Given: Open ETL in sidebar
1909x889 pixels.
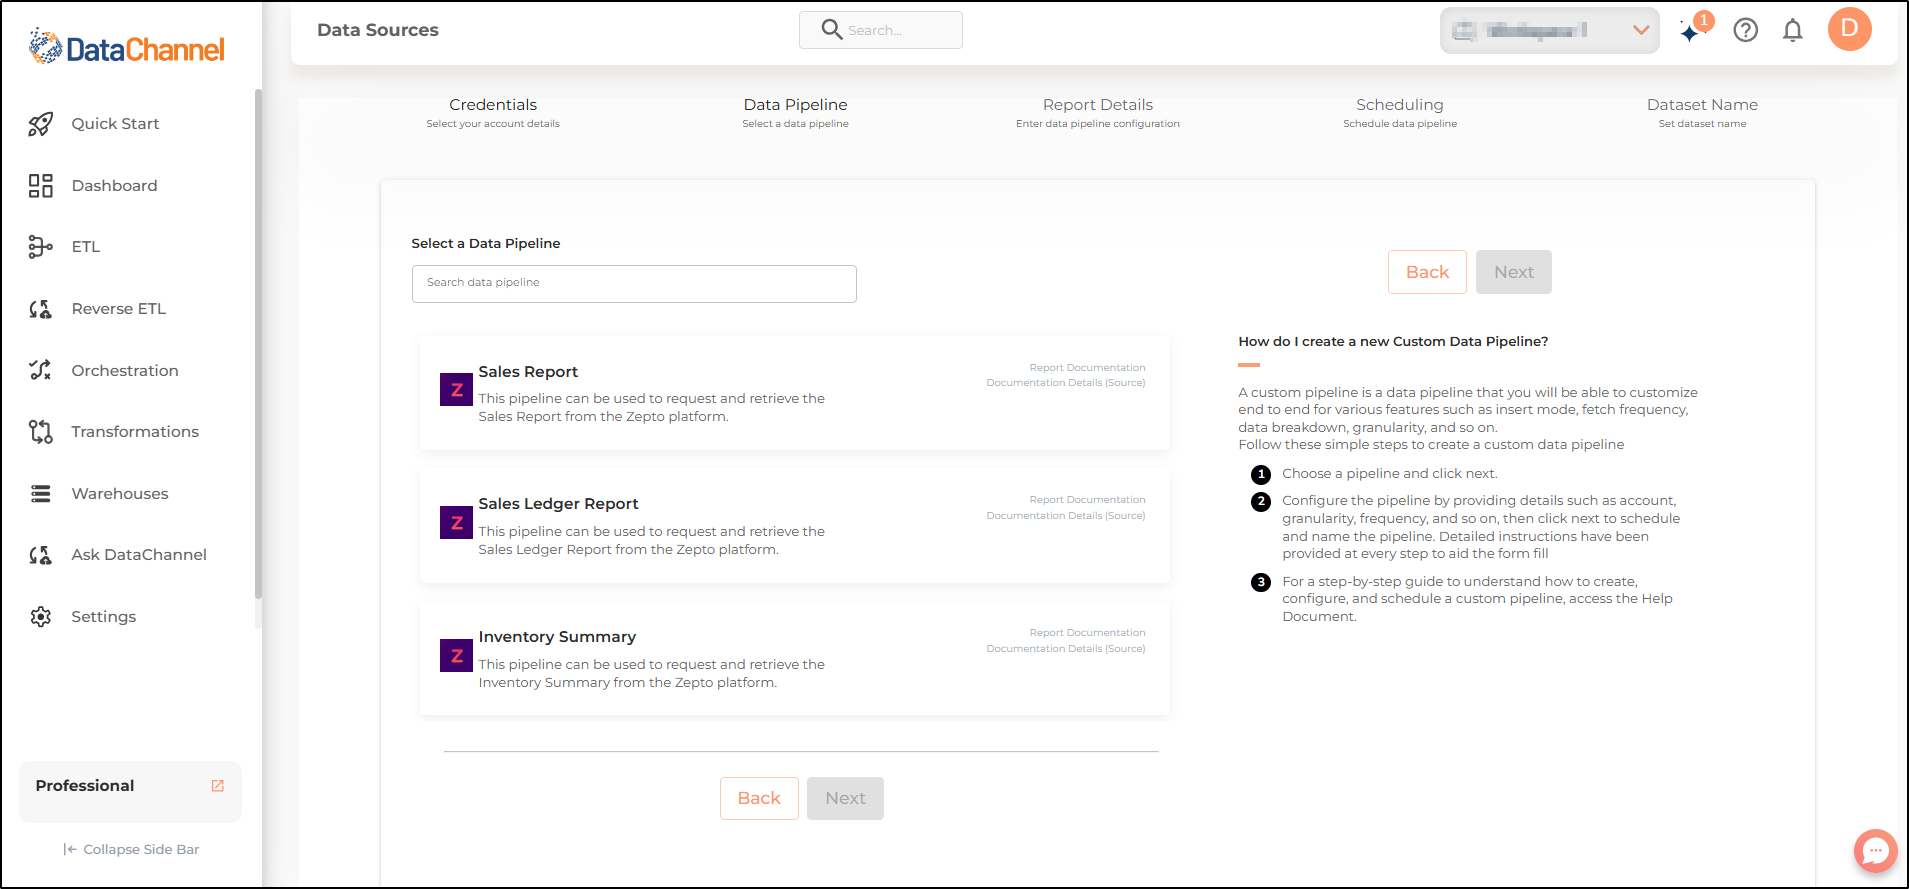Looking at the screenshot, I should (x=86, y=247).
